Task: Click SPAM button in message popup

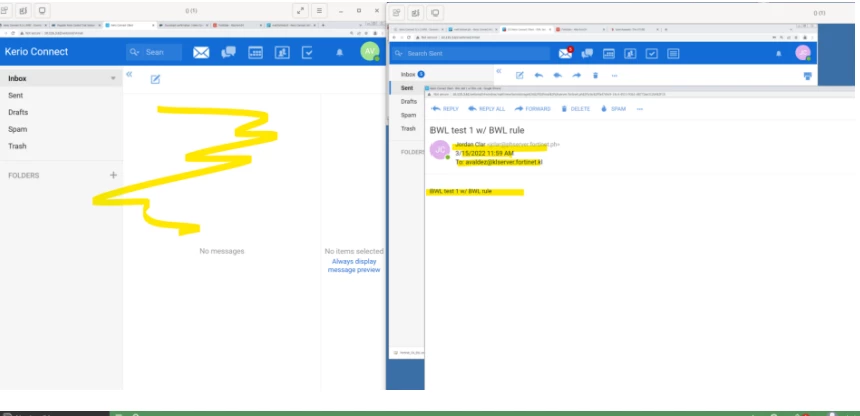Action: tap(613, 109)
